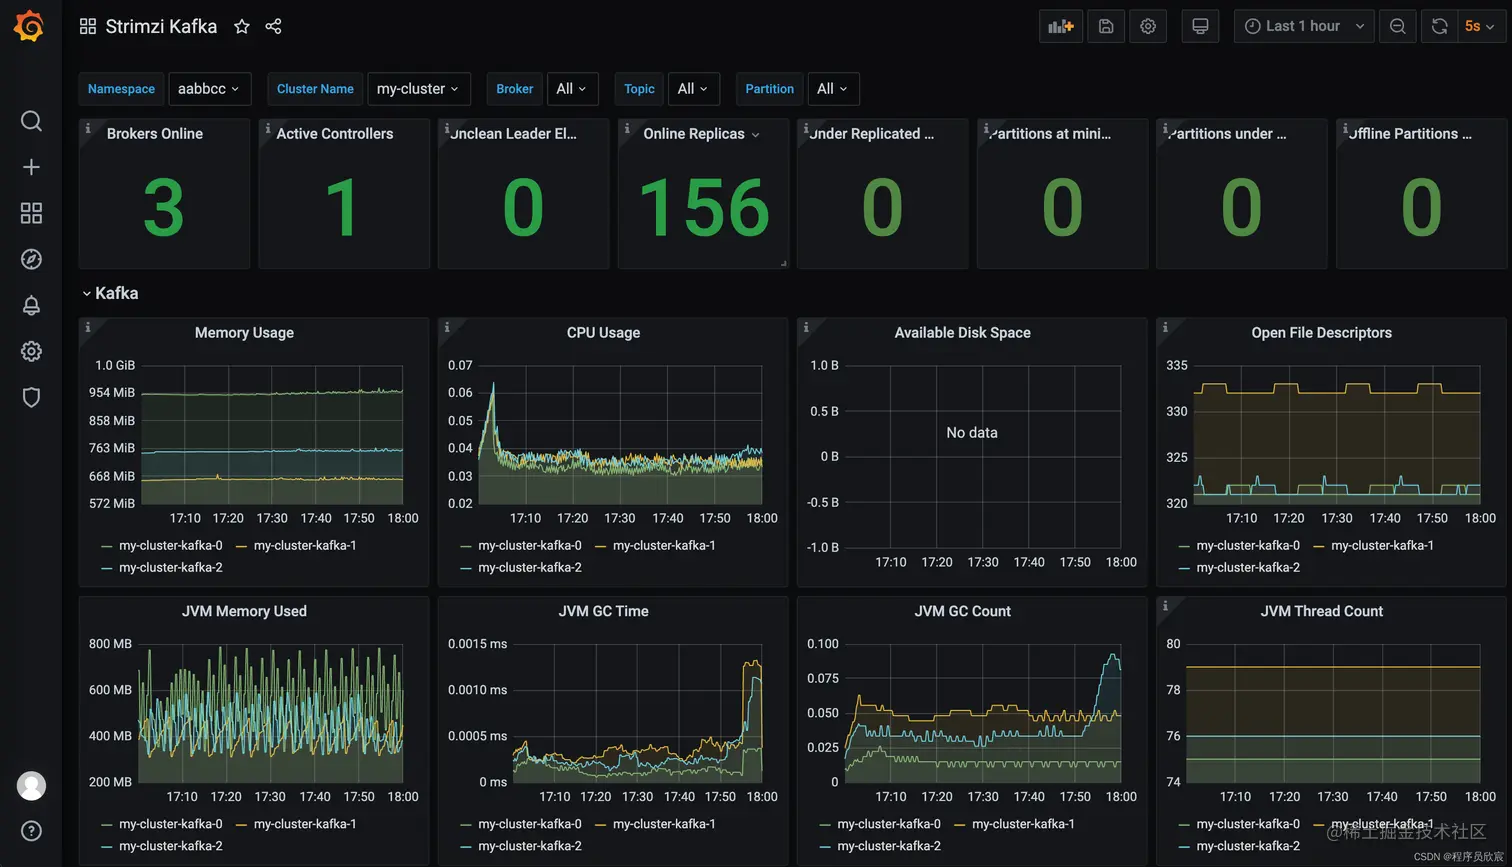
Task: Open the Available Disk Space title menu
Action: coord(962,333)
